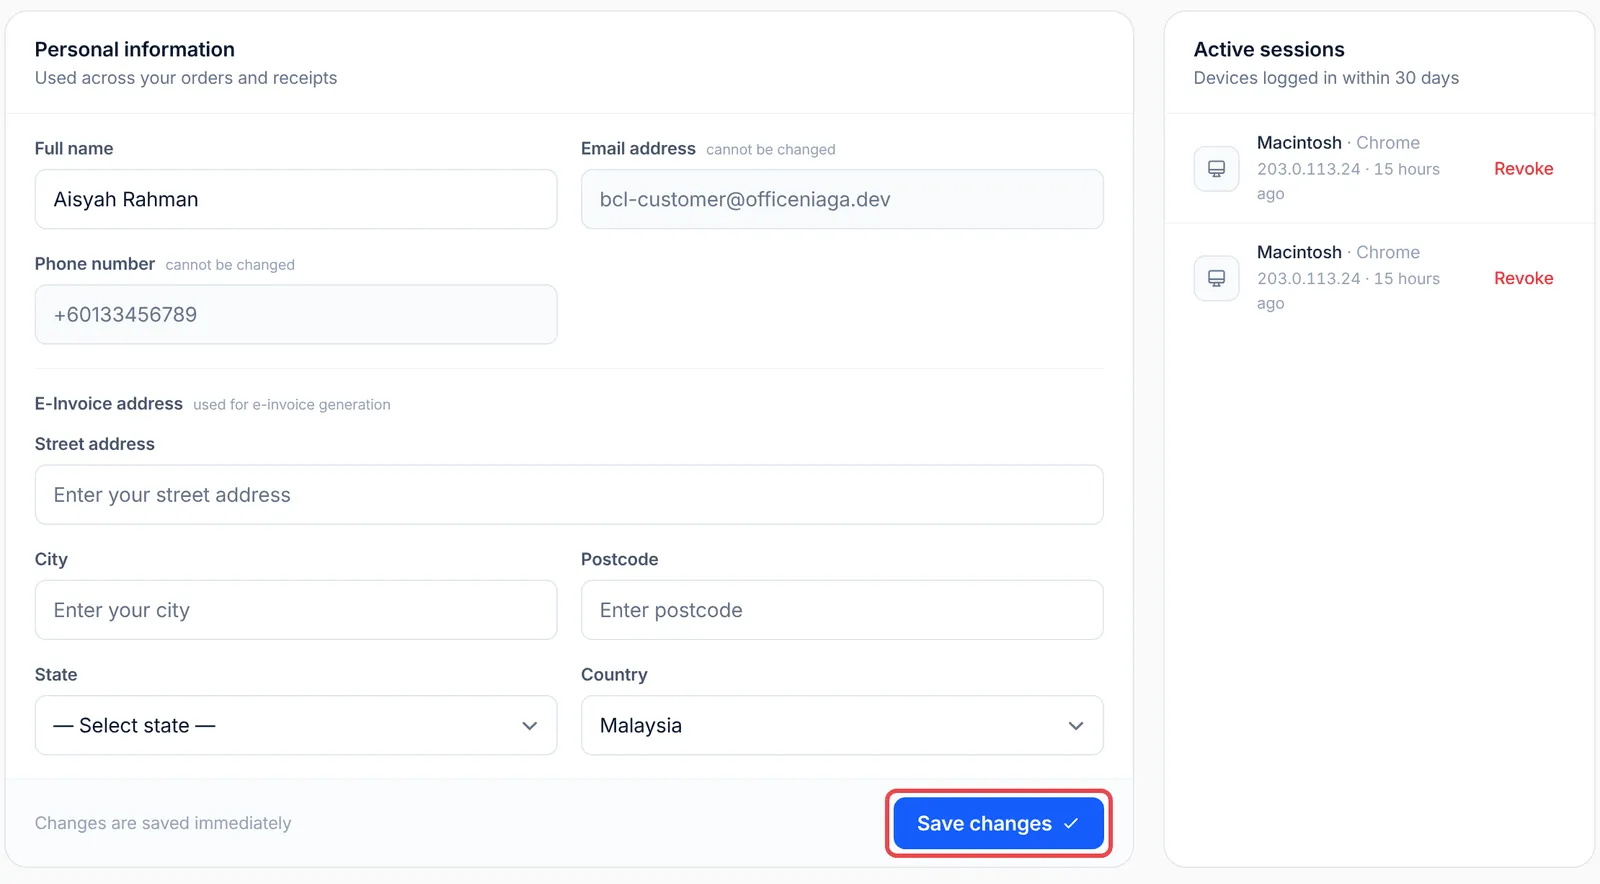Screen dimensions: 1600x884
Task: Focus the City input box
Action: coord(296,610)
